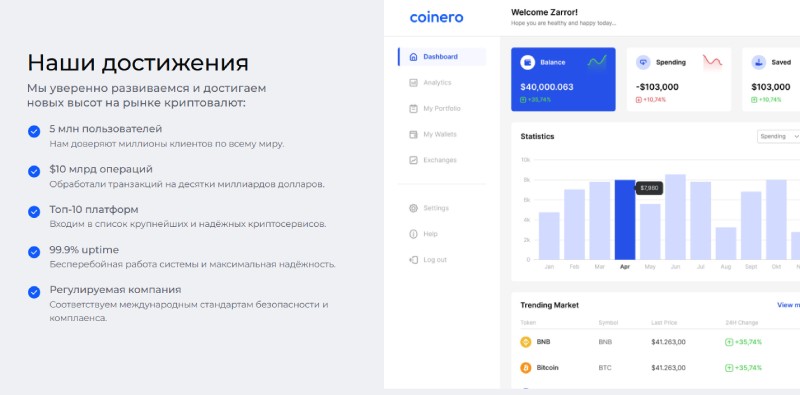Click the Balance wallet icon
The height and width of the screenshot is (395, 800).
click(x=528, y=62)
